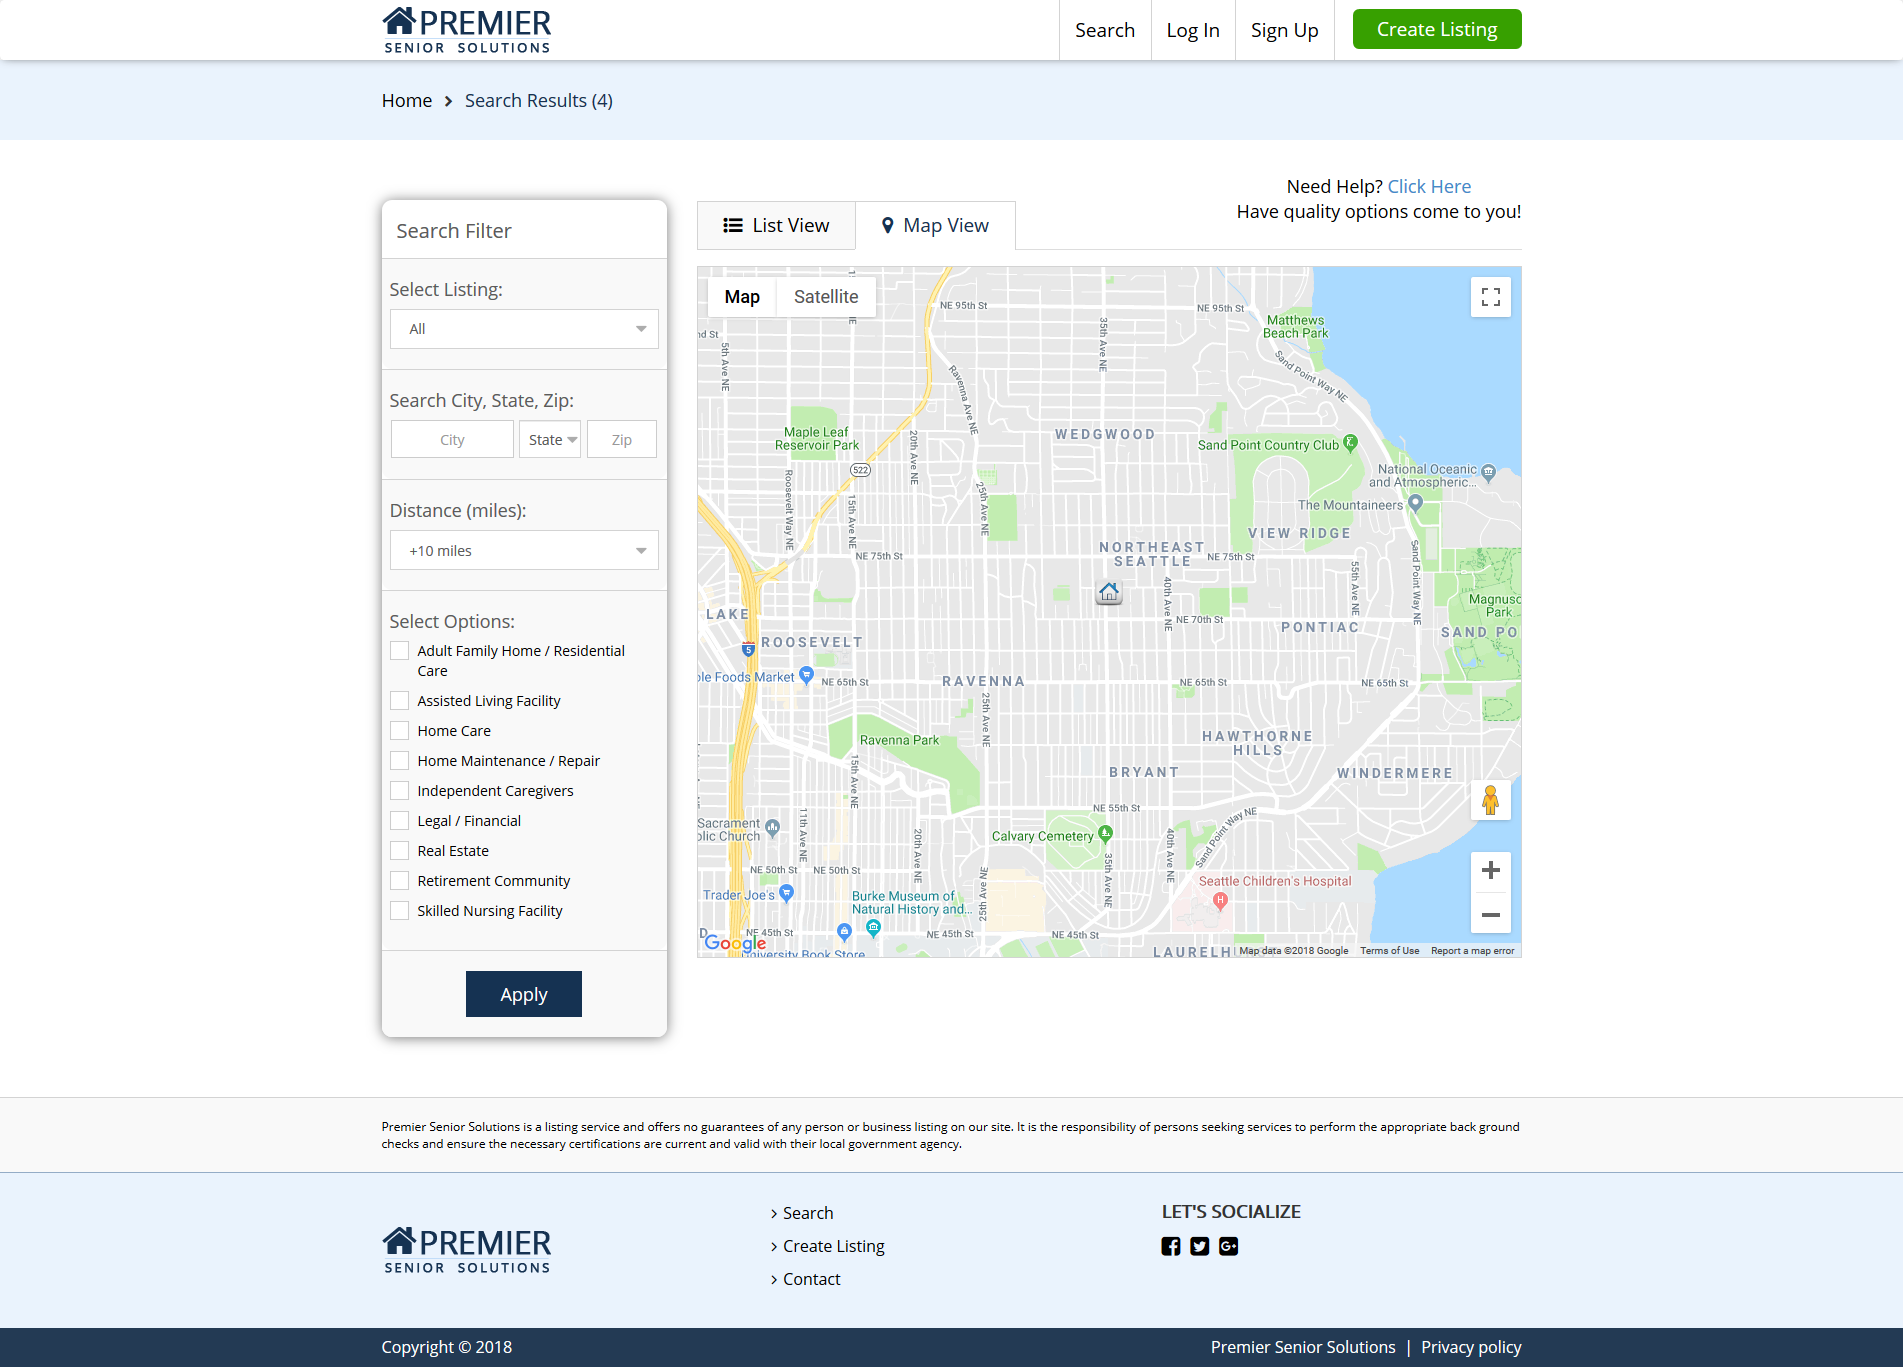Click the Google logo on the map
This screenshot has height=1367, width=1903.
click(x=735, y=943)
